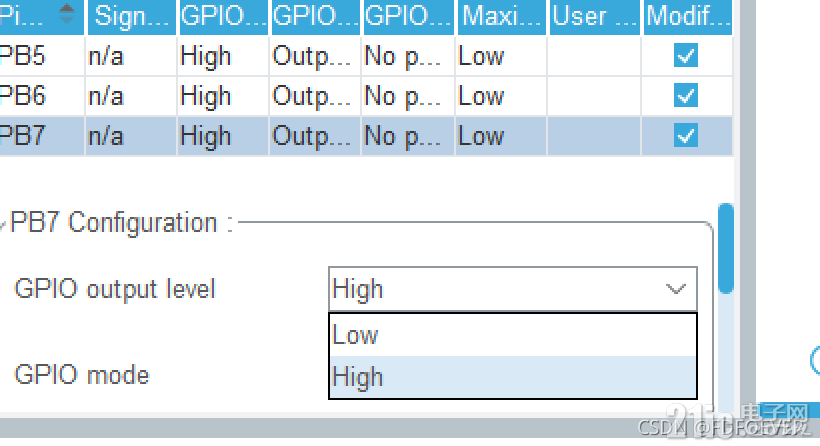This screenshot has width=820, height=446.
Task: Click the Modified column header
Action: [x=686, y=15]
